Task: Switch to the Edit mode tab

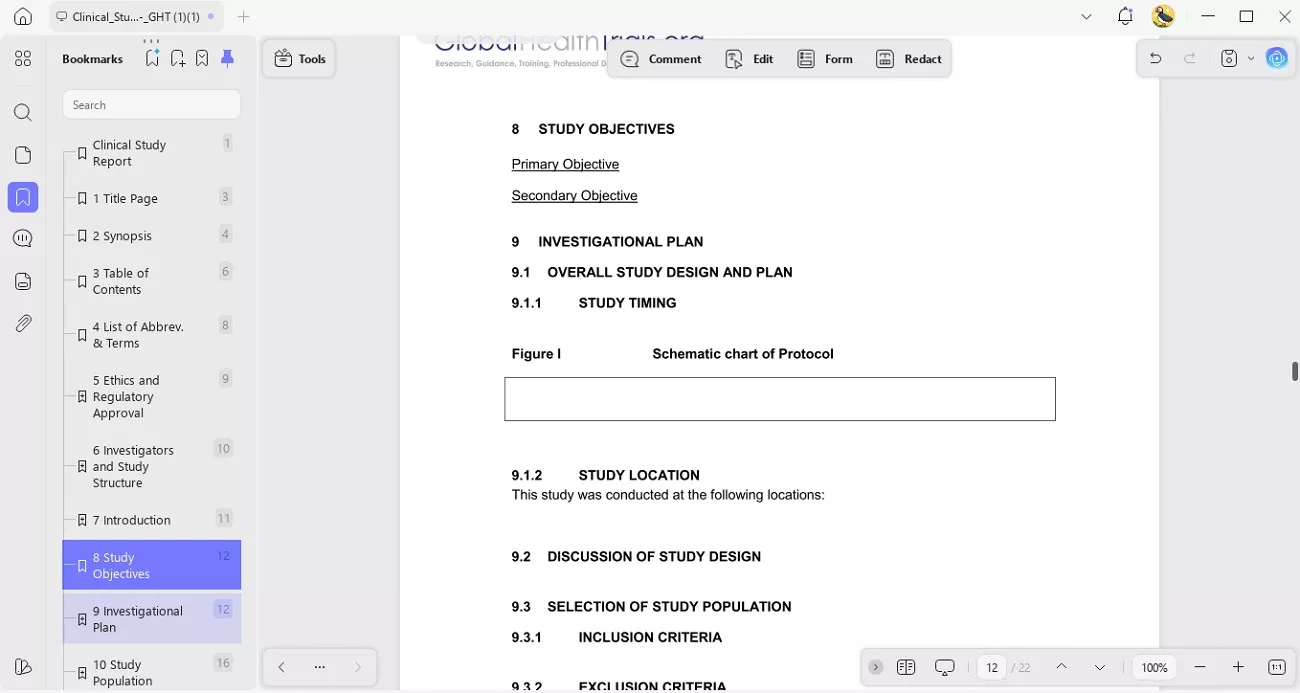Action: (x=749, y=58)
